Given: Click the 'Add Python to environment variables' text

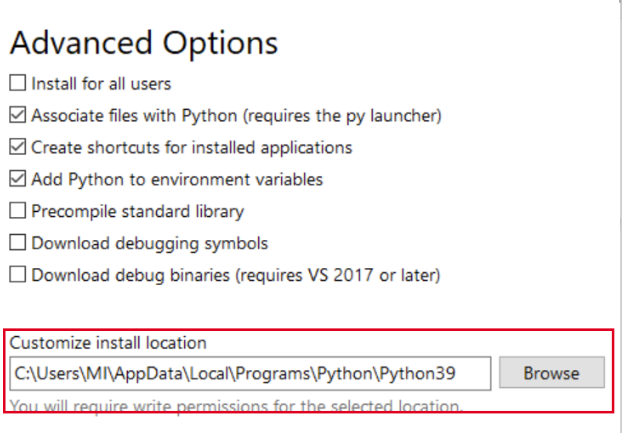Looking at the screenshot, I should 177,179.
